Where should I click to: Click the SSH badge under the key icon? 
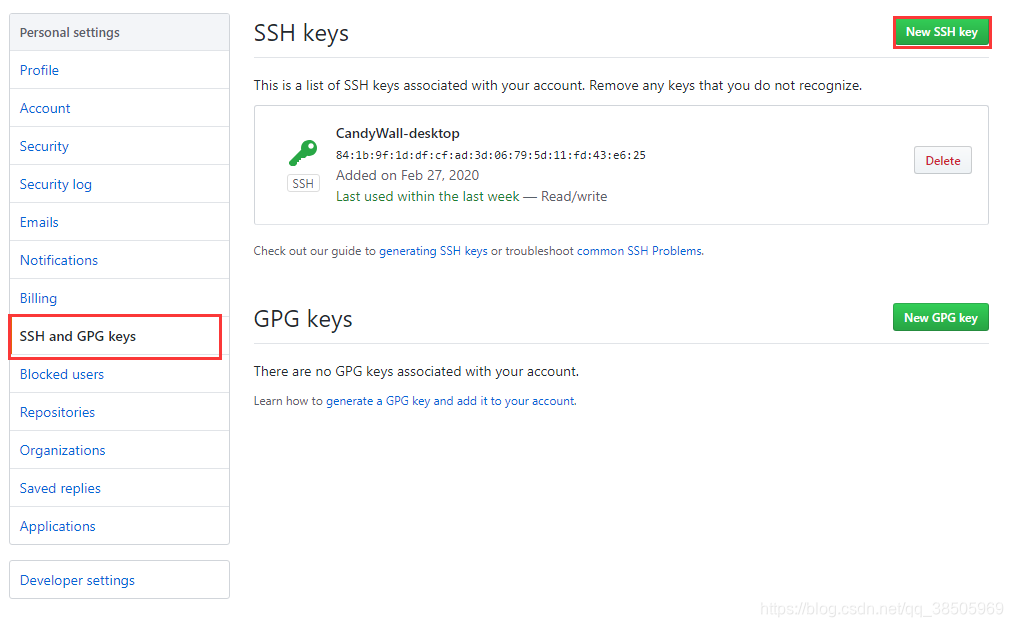click(303, 183)
